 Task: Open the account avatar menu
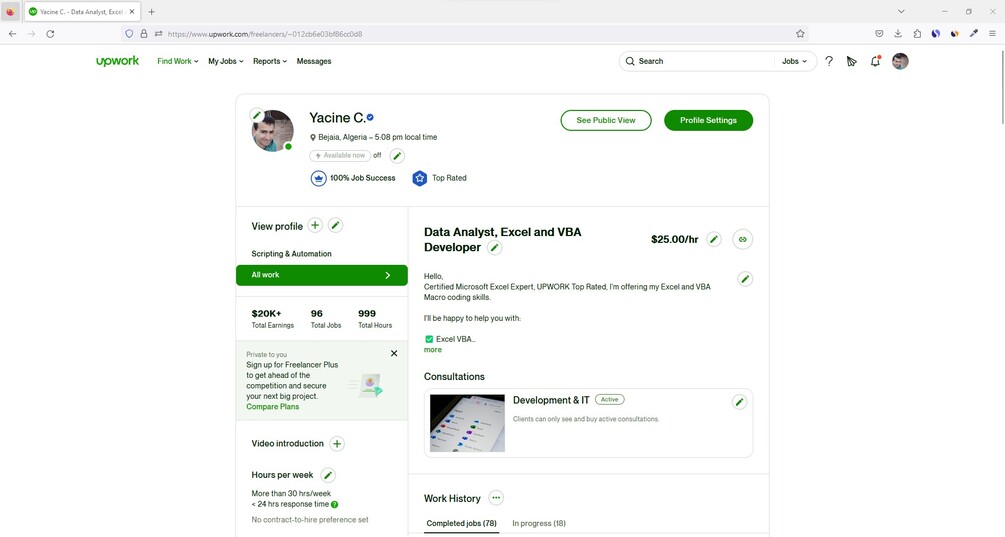[900, 61]
